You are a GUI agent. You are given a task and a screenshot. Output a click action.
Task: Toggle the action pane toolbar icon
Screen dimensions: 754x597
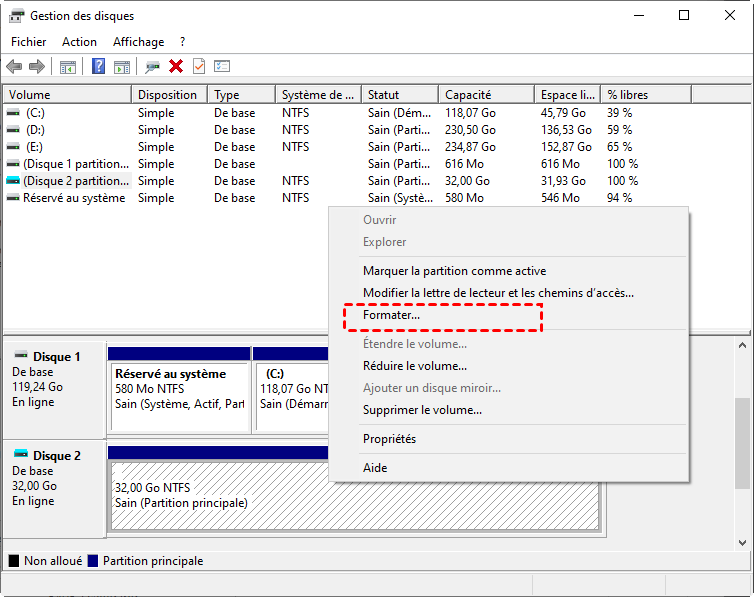tap(122, 66)
